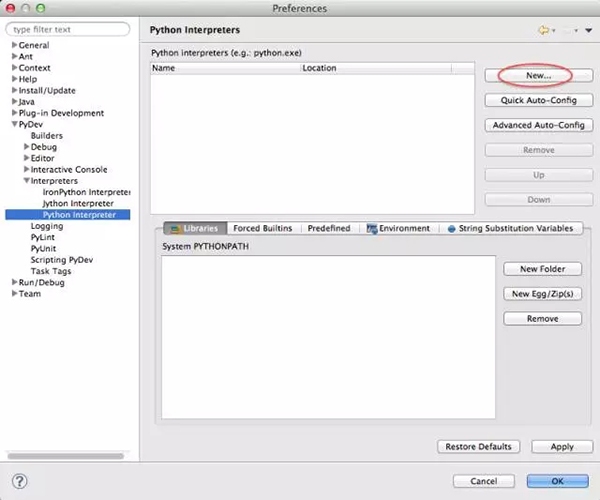This screenshot has height=500, width=600.
Task: Open the Environment tab
Action: point(398,228)
